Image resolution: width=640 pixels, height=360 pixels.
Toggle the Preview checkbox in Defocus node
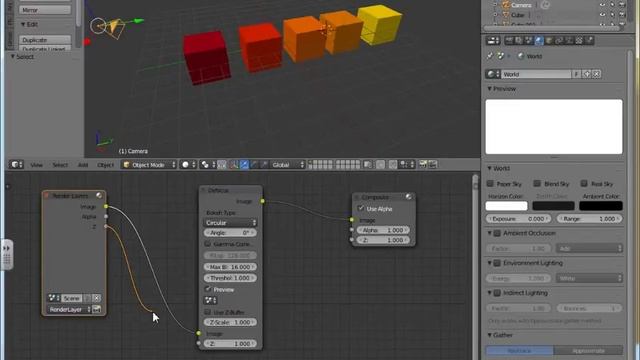(x=207, y=289)
